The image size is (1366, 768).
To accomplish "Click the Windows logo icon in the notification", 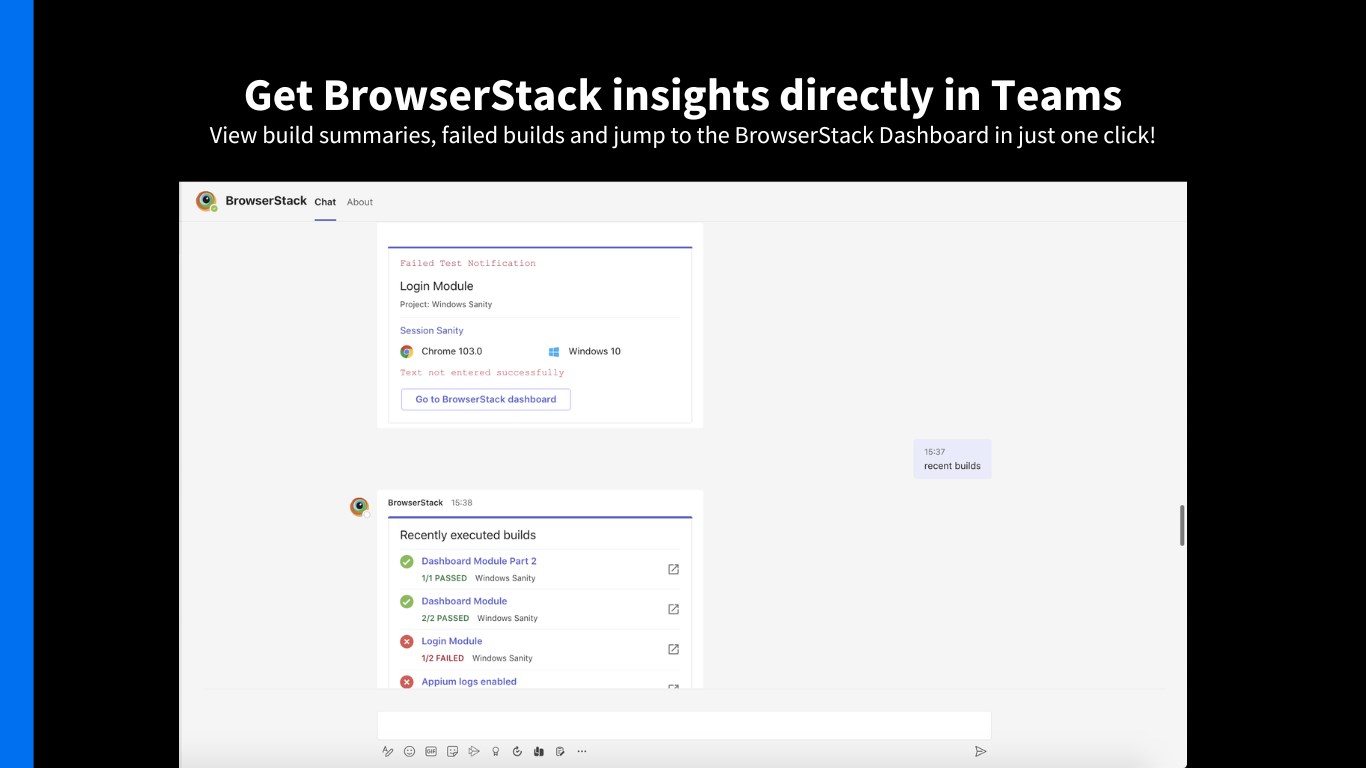I will (x=554, y=352).
